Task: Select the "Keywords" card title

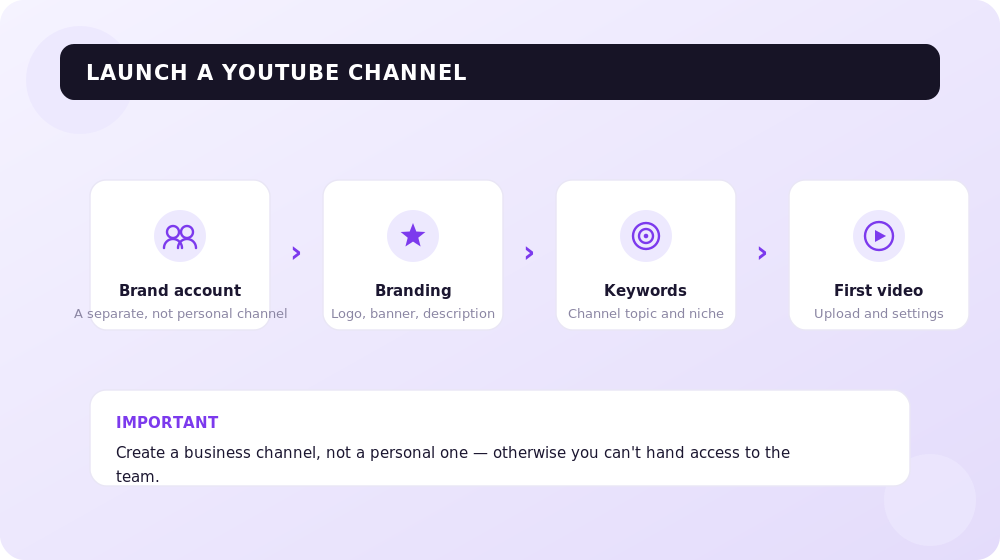Action: [645, 290]
